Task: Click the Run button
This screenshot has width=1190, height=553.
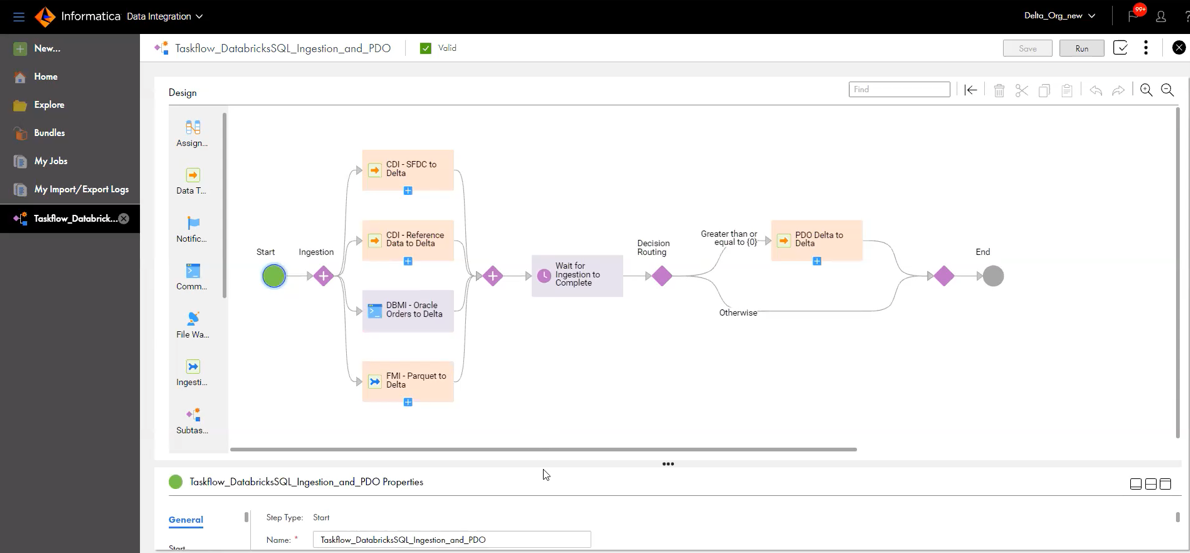Action: click(x=1081, y=48)
